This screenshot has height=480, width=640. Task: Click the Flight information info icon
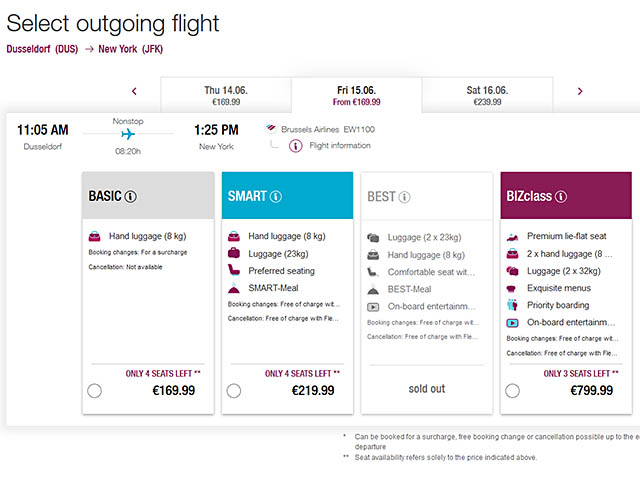296,146
